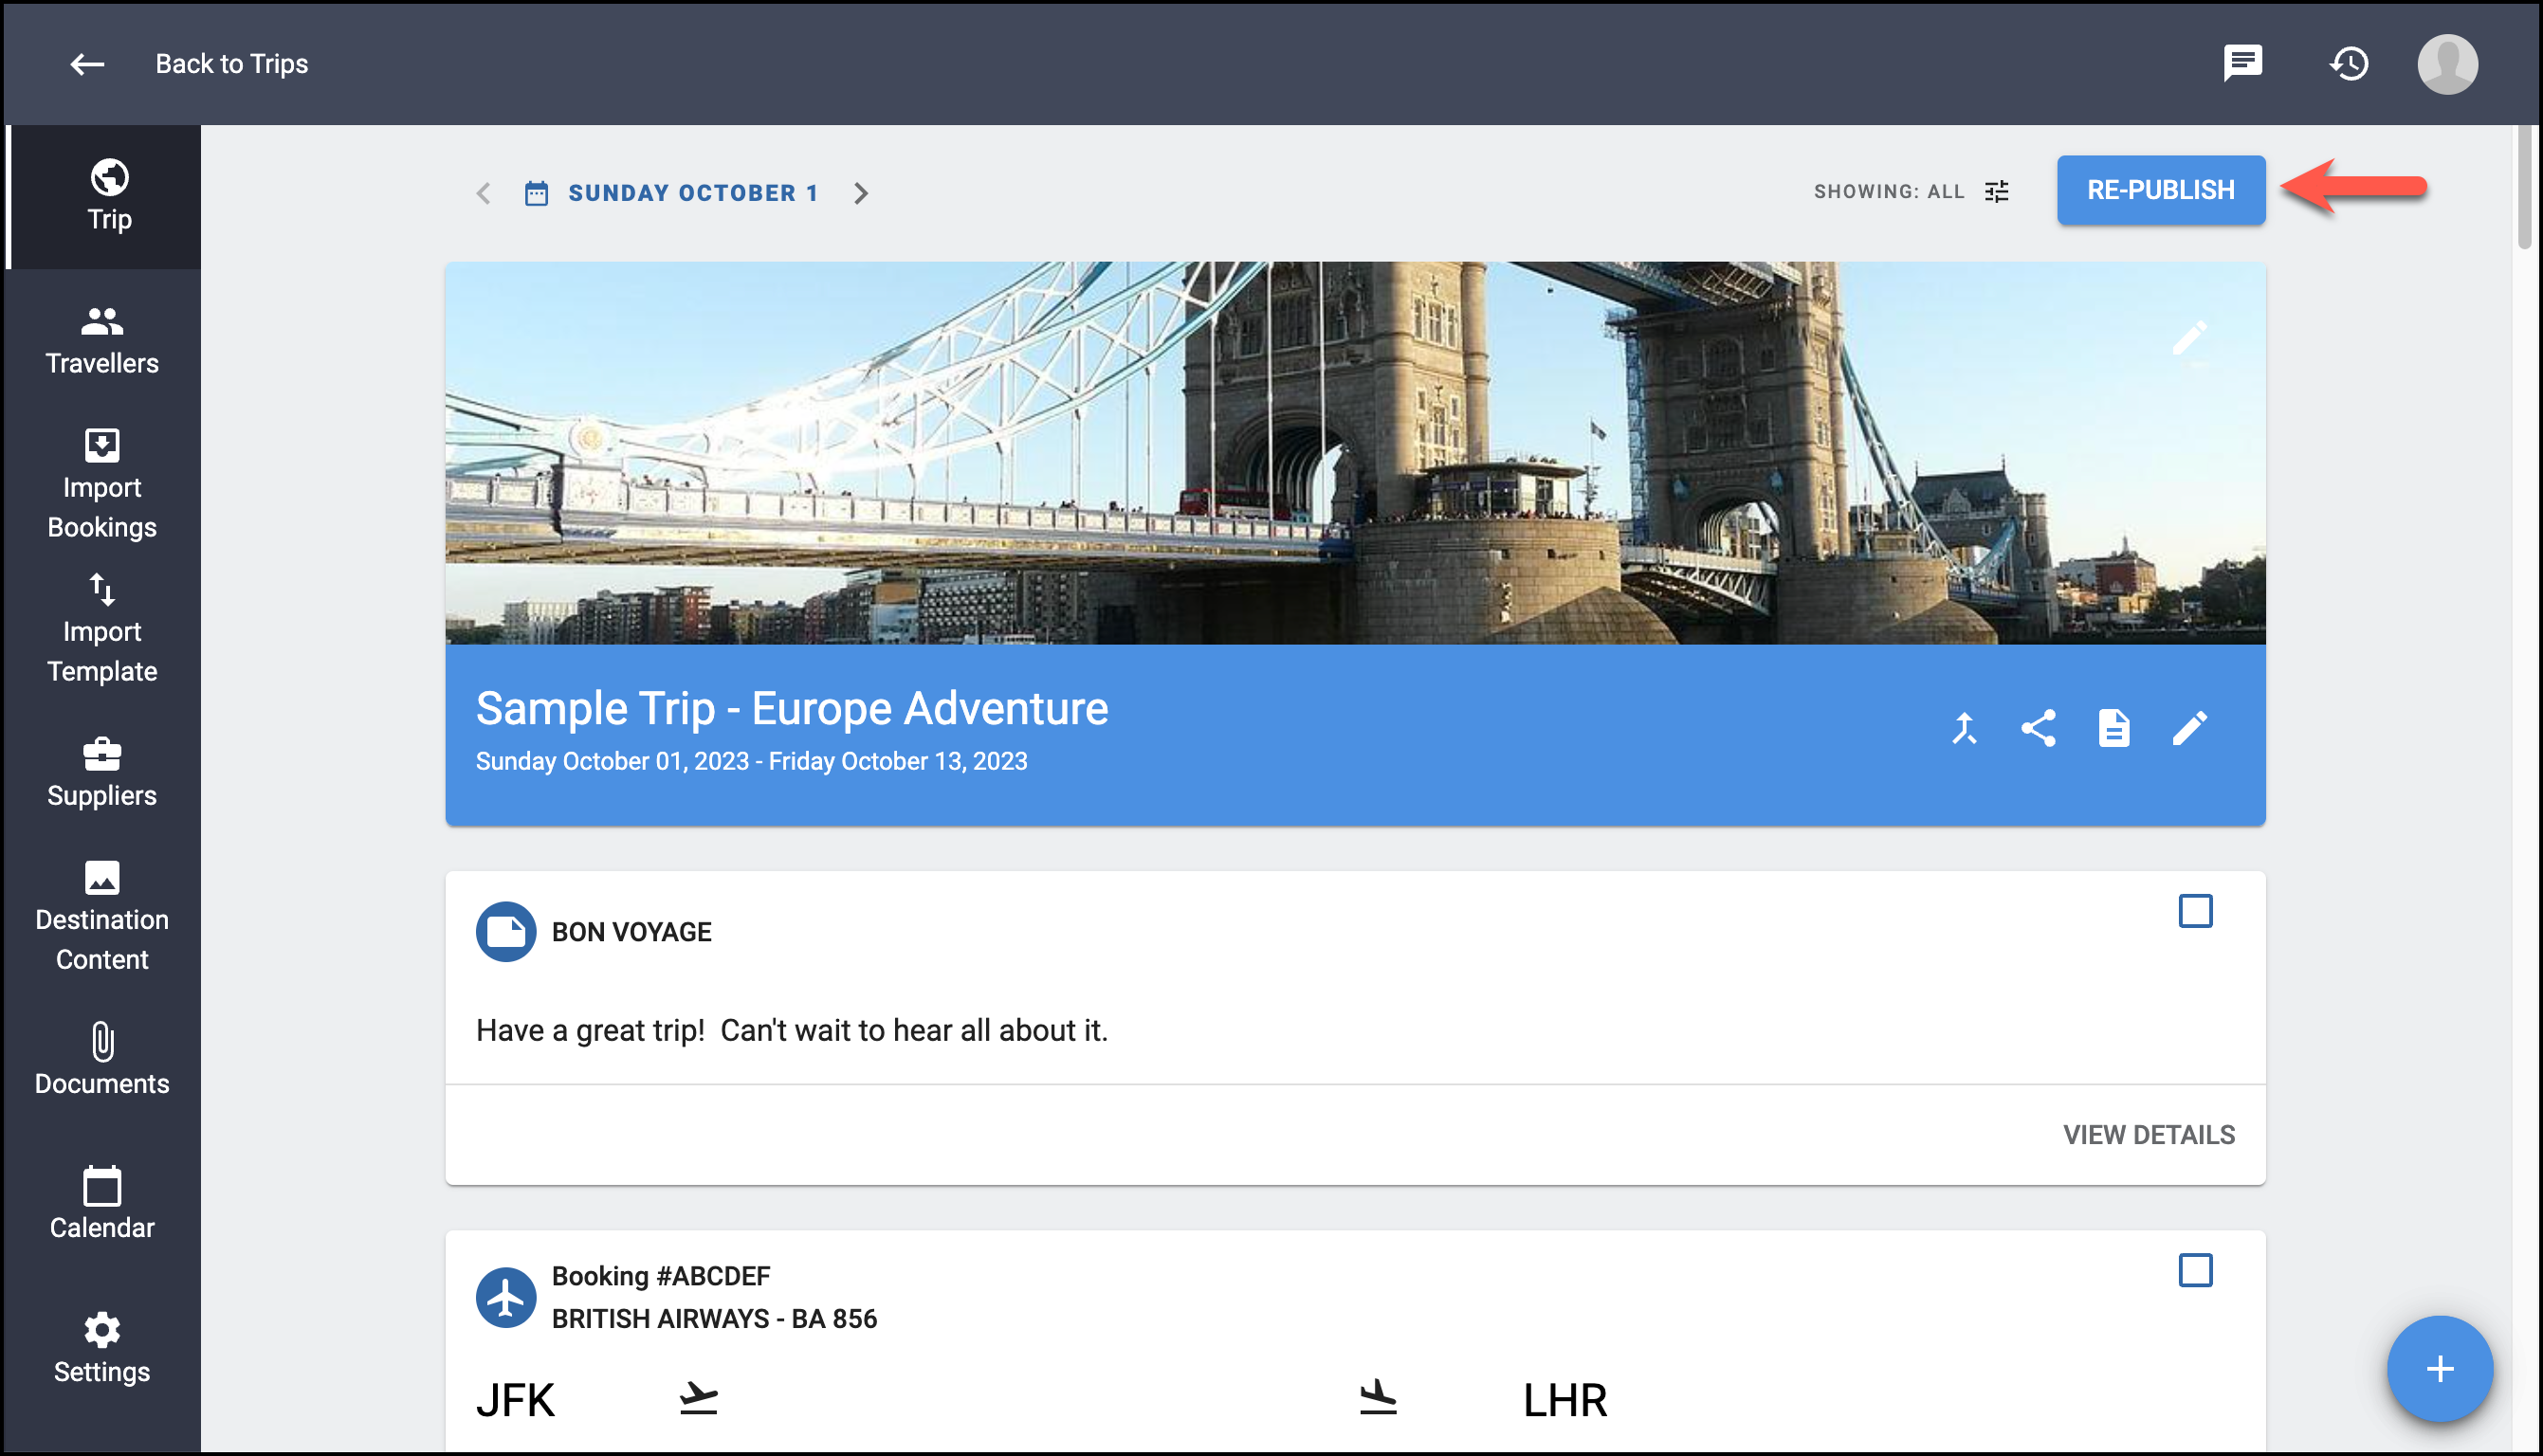Click the blue add plus button
This screenshot has height=1456, width=2543.
tap(2439, 1368)
